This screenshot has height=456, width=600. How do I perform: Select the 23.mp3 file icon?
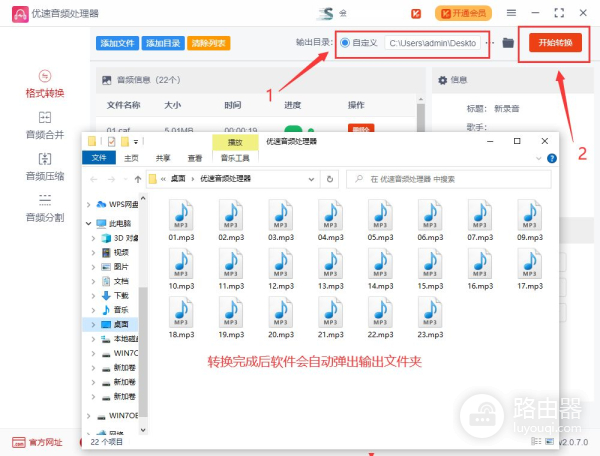pos(430,312)
